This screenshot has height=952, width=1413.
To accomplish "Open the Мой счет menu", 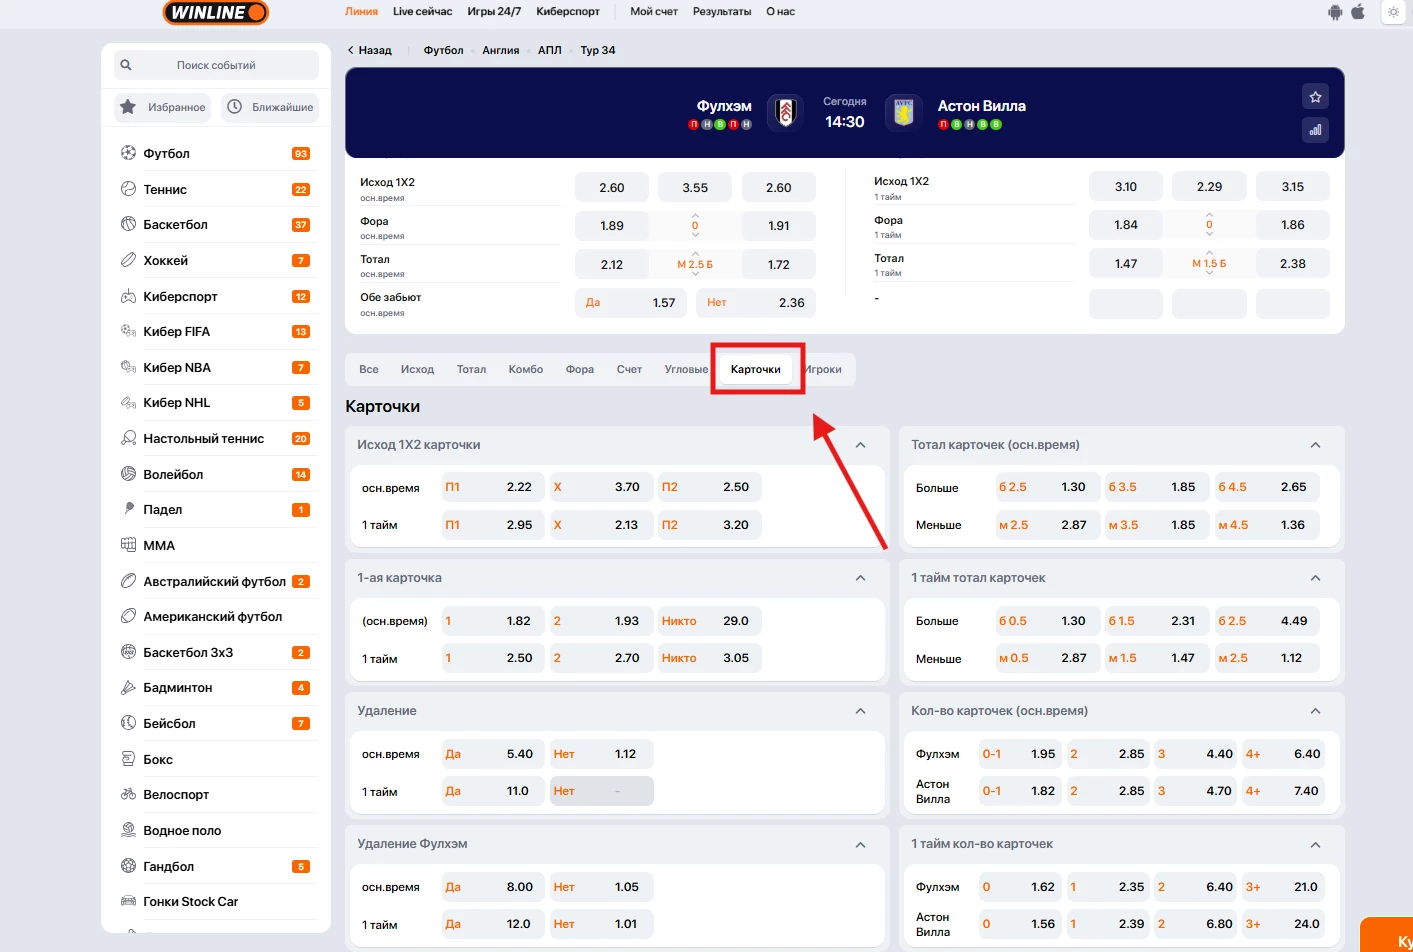I will tap(654, 12).
